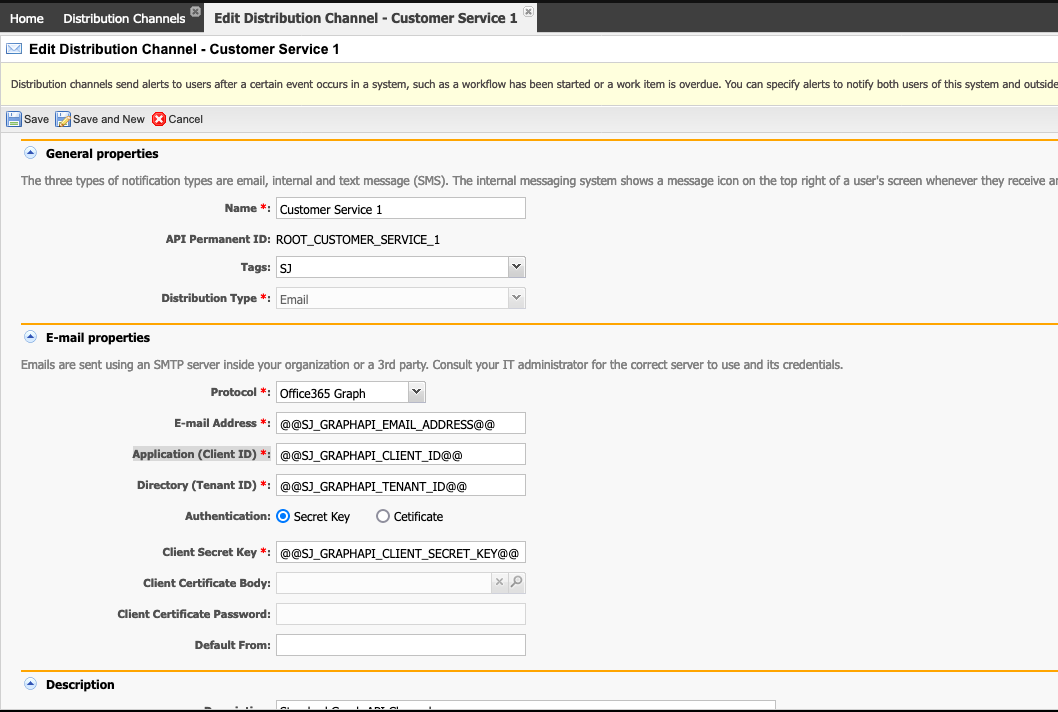Image resolution: width=1058 pixels, height=712 pixels.
Task: Open the Distribution Type dropdown
Action: (x=516, y=298)
